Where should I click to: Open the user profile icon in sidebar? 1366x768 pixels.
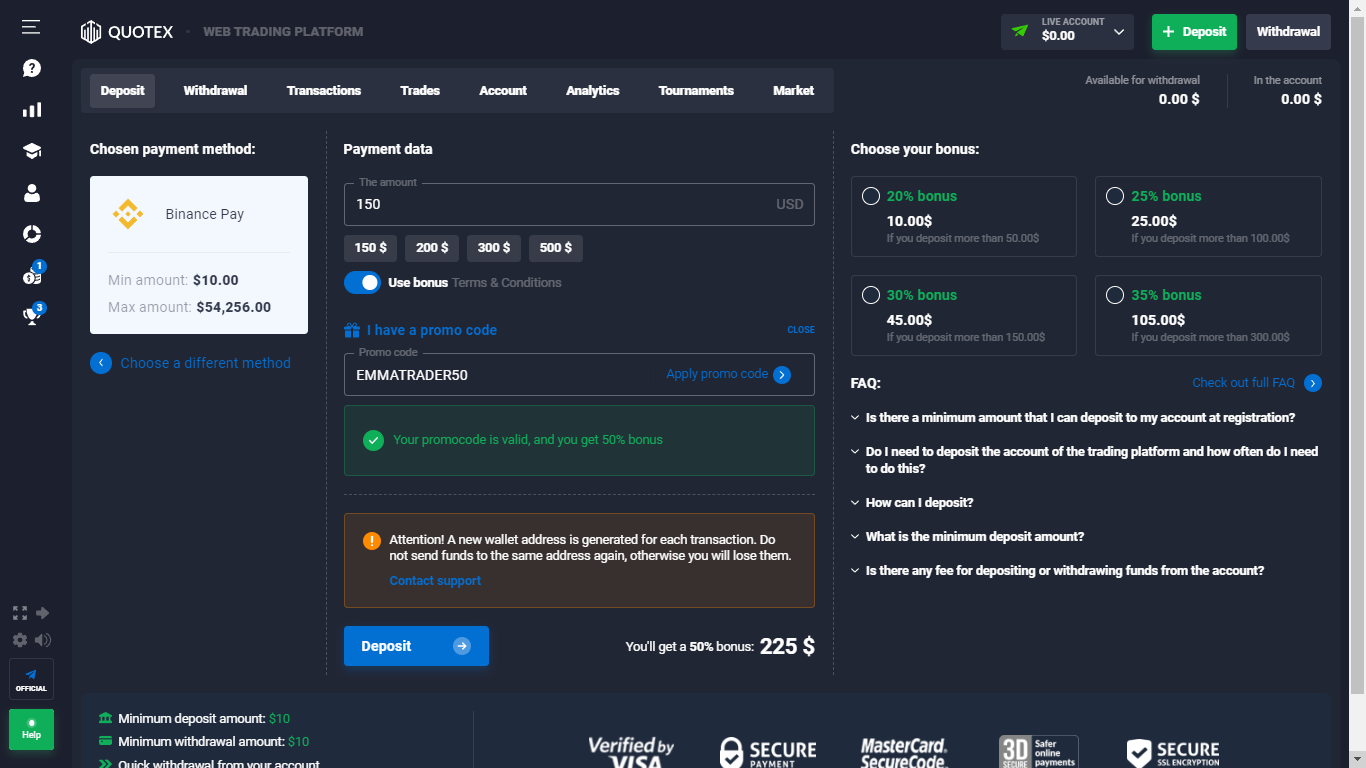32,193
